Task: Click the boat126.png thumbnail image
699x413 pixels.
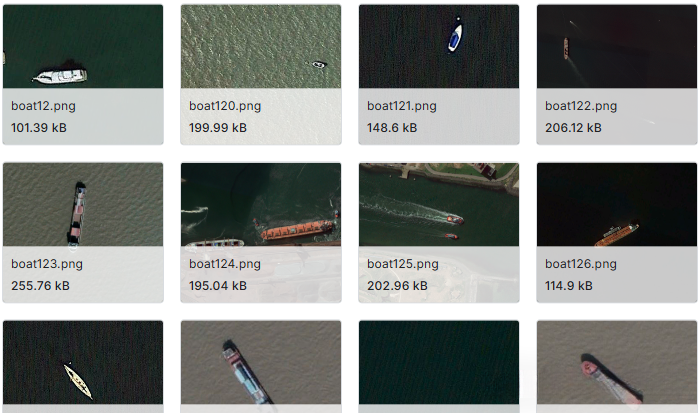Action: (x=617, y=204)
